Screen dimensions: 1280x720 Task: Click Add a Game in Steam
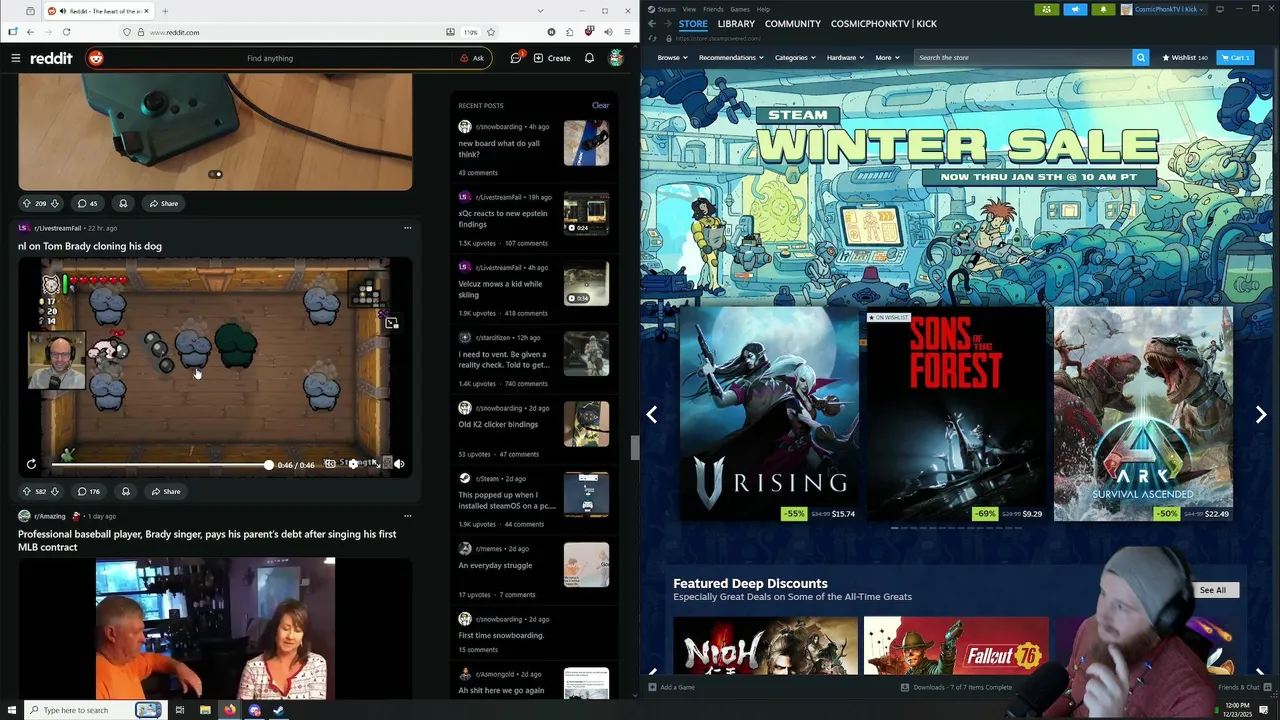[x=671, y=687]
